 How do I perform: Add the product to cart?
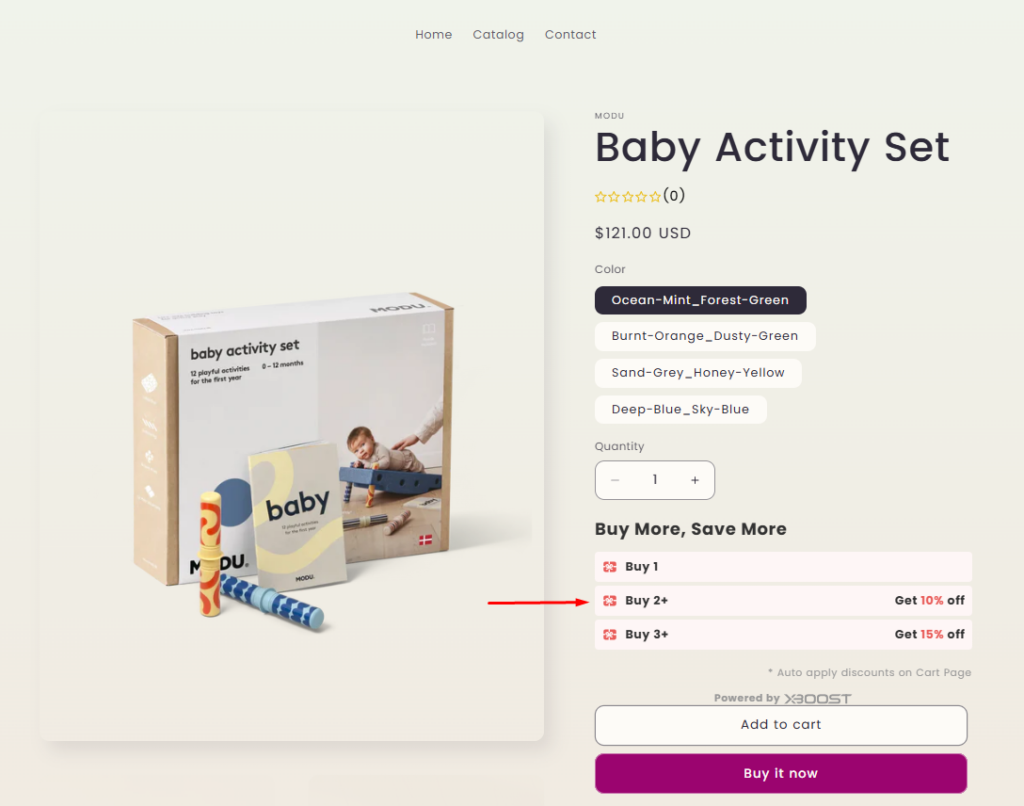point(781,725)
